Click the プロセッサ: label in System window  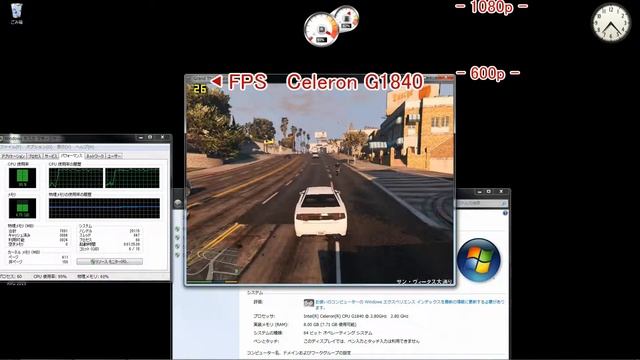point(264,316)
